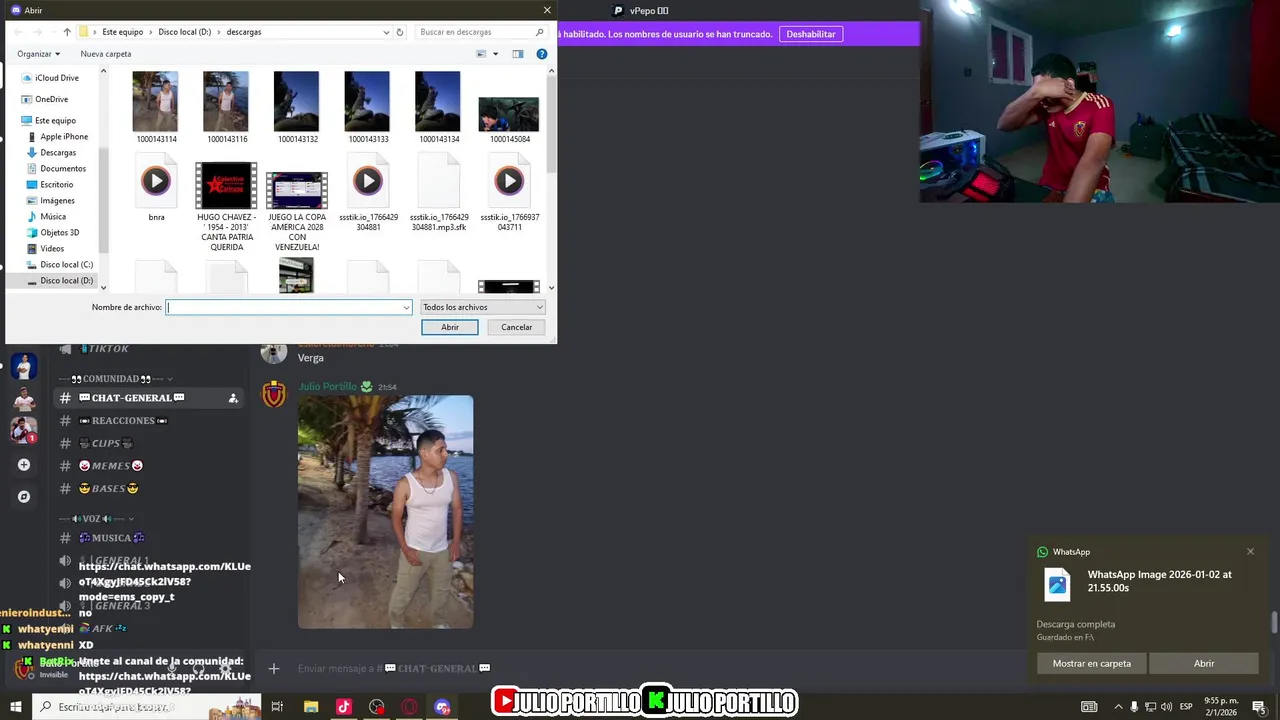Viewport: 1280px width, 720px height.
Task: Close the WhatsApp download notification
Action: coord(1250,552)
